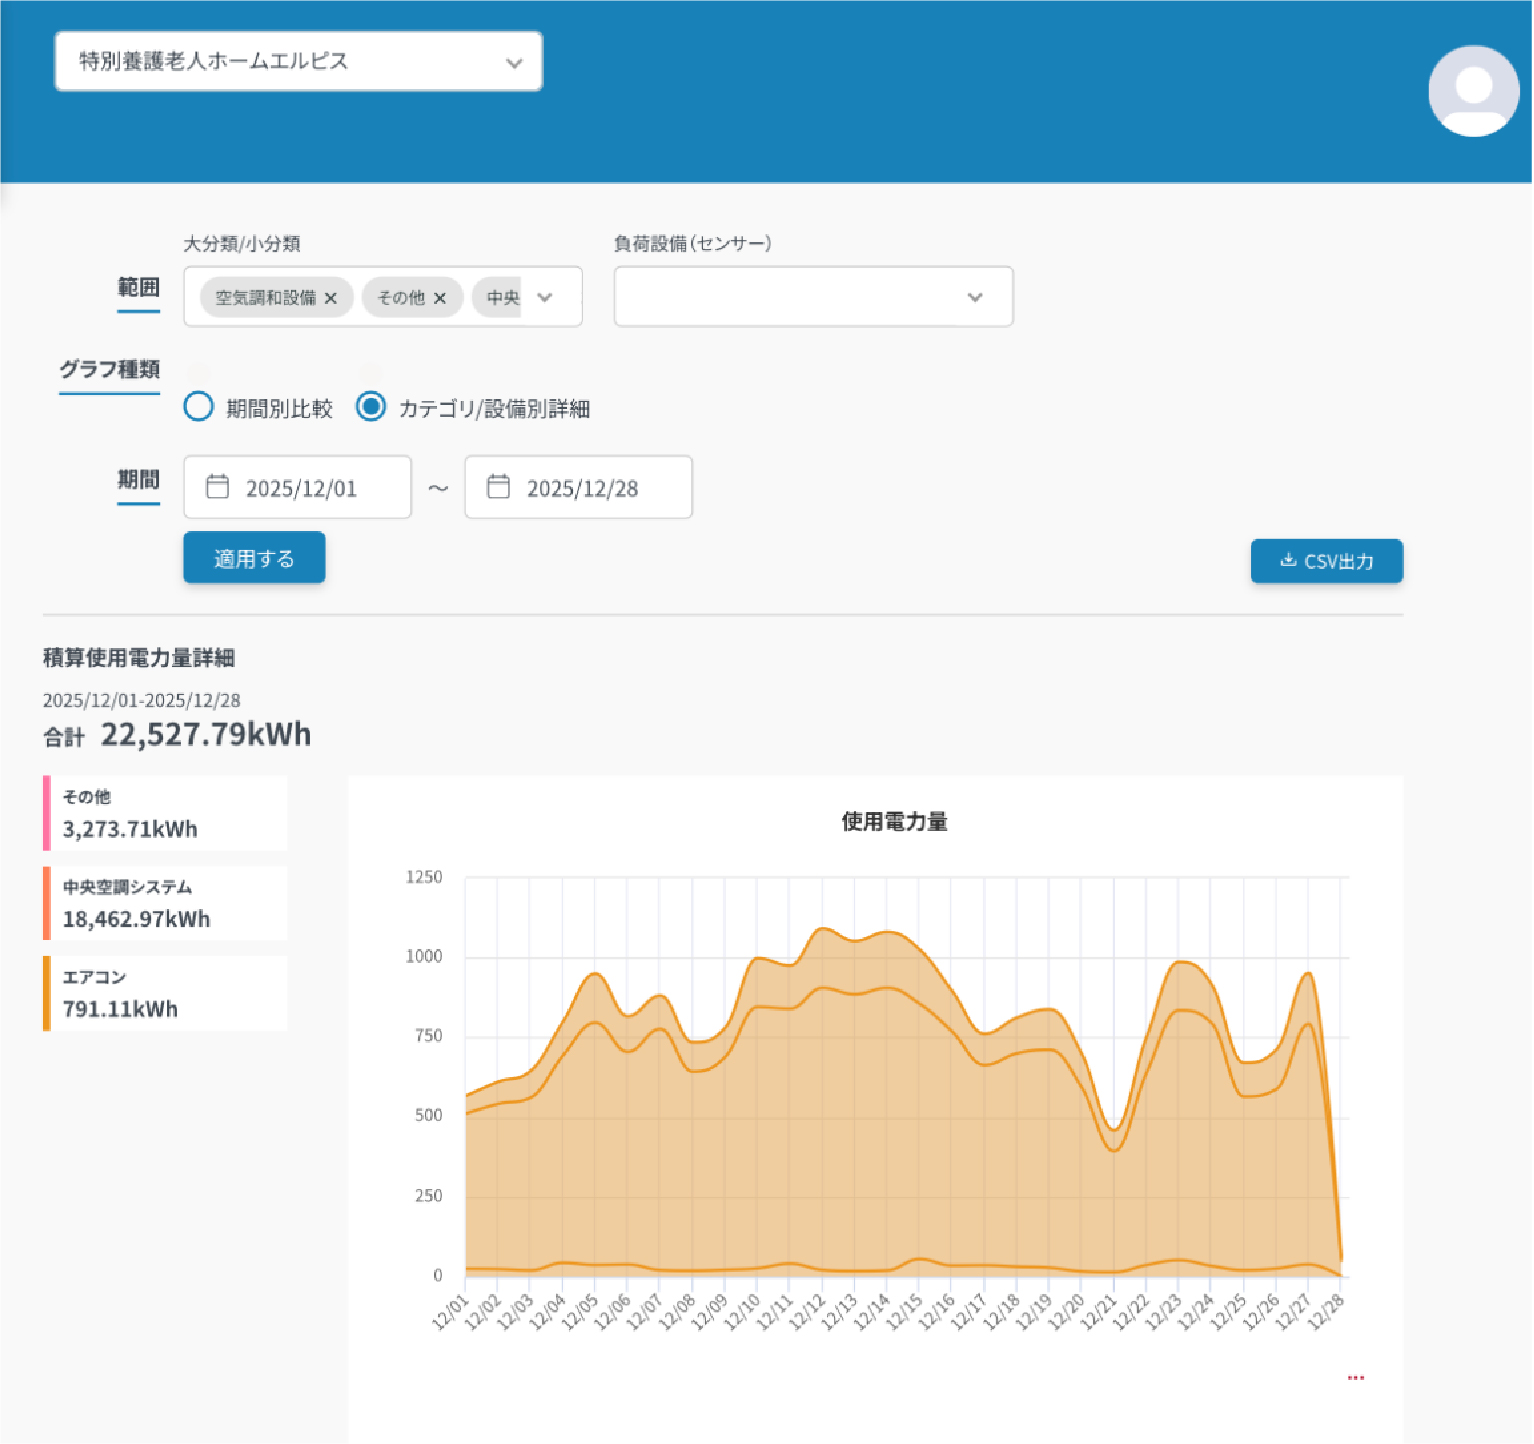1534x1444 pixels.
Task: Expand the facility selector dropdown
Action: click(x=514, y=63)
